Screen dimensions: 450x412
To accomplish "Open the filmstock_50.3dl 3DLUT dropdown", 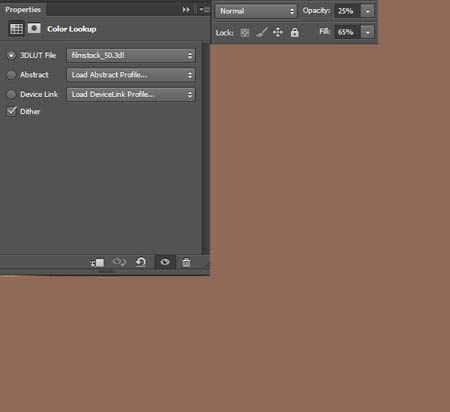I will (x=131, y=55).
